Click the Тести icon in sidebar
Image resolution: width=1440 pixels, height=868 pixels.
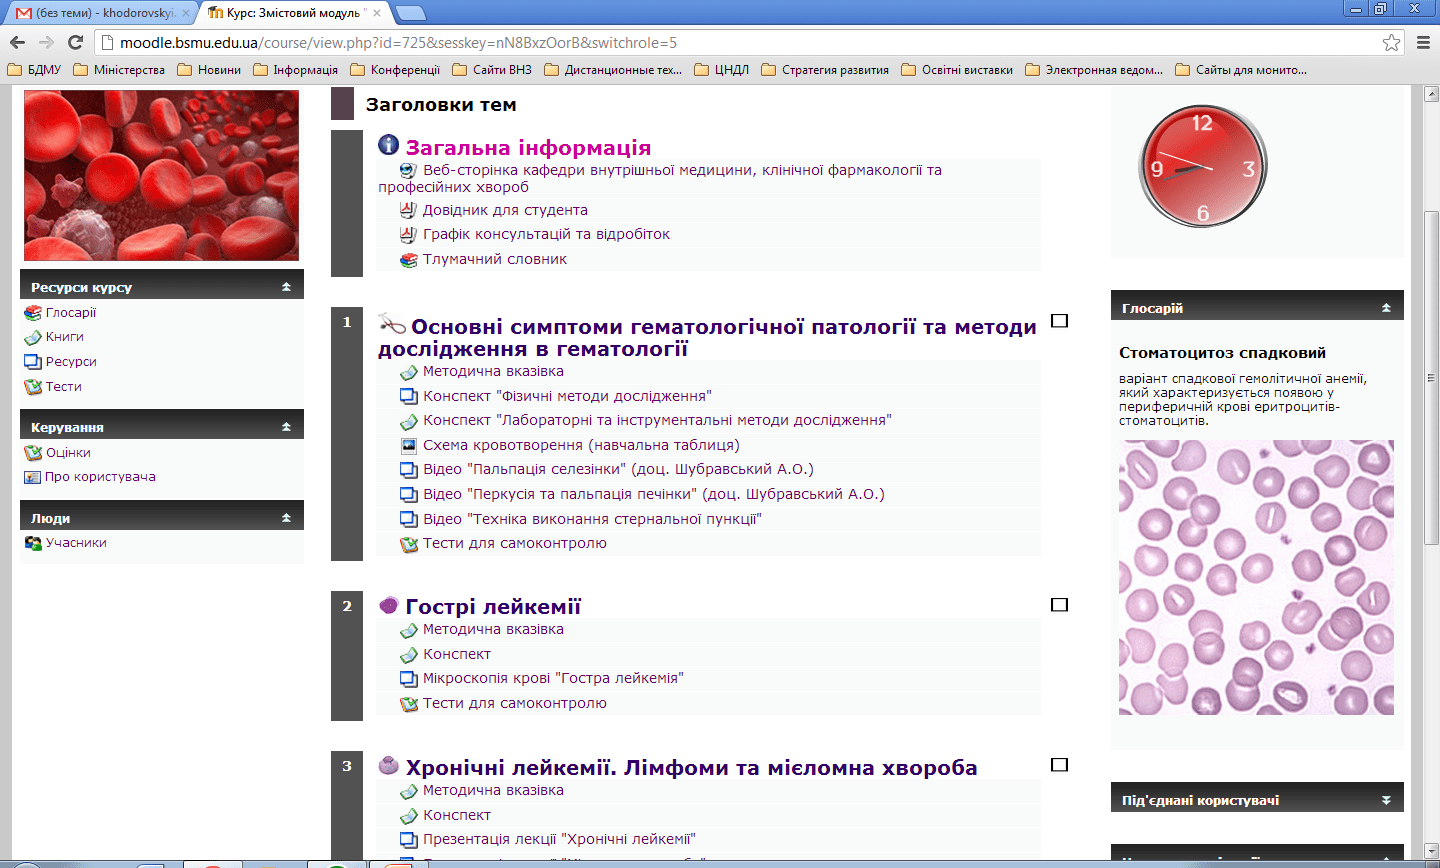(33, 387)
